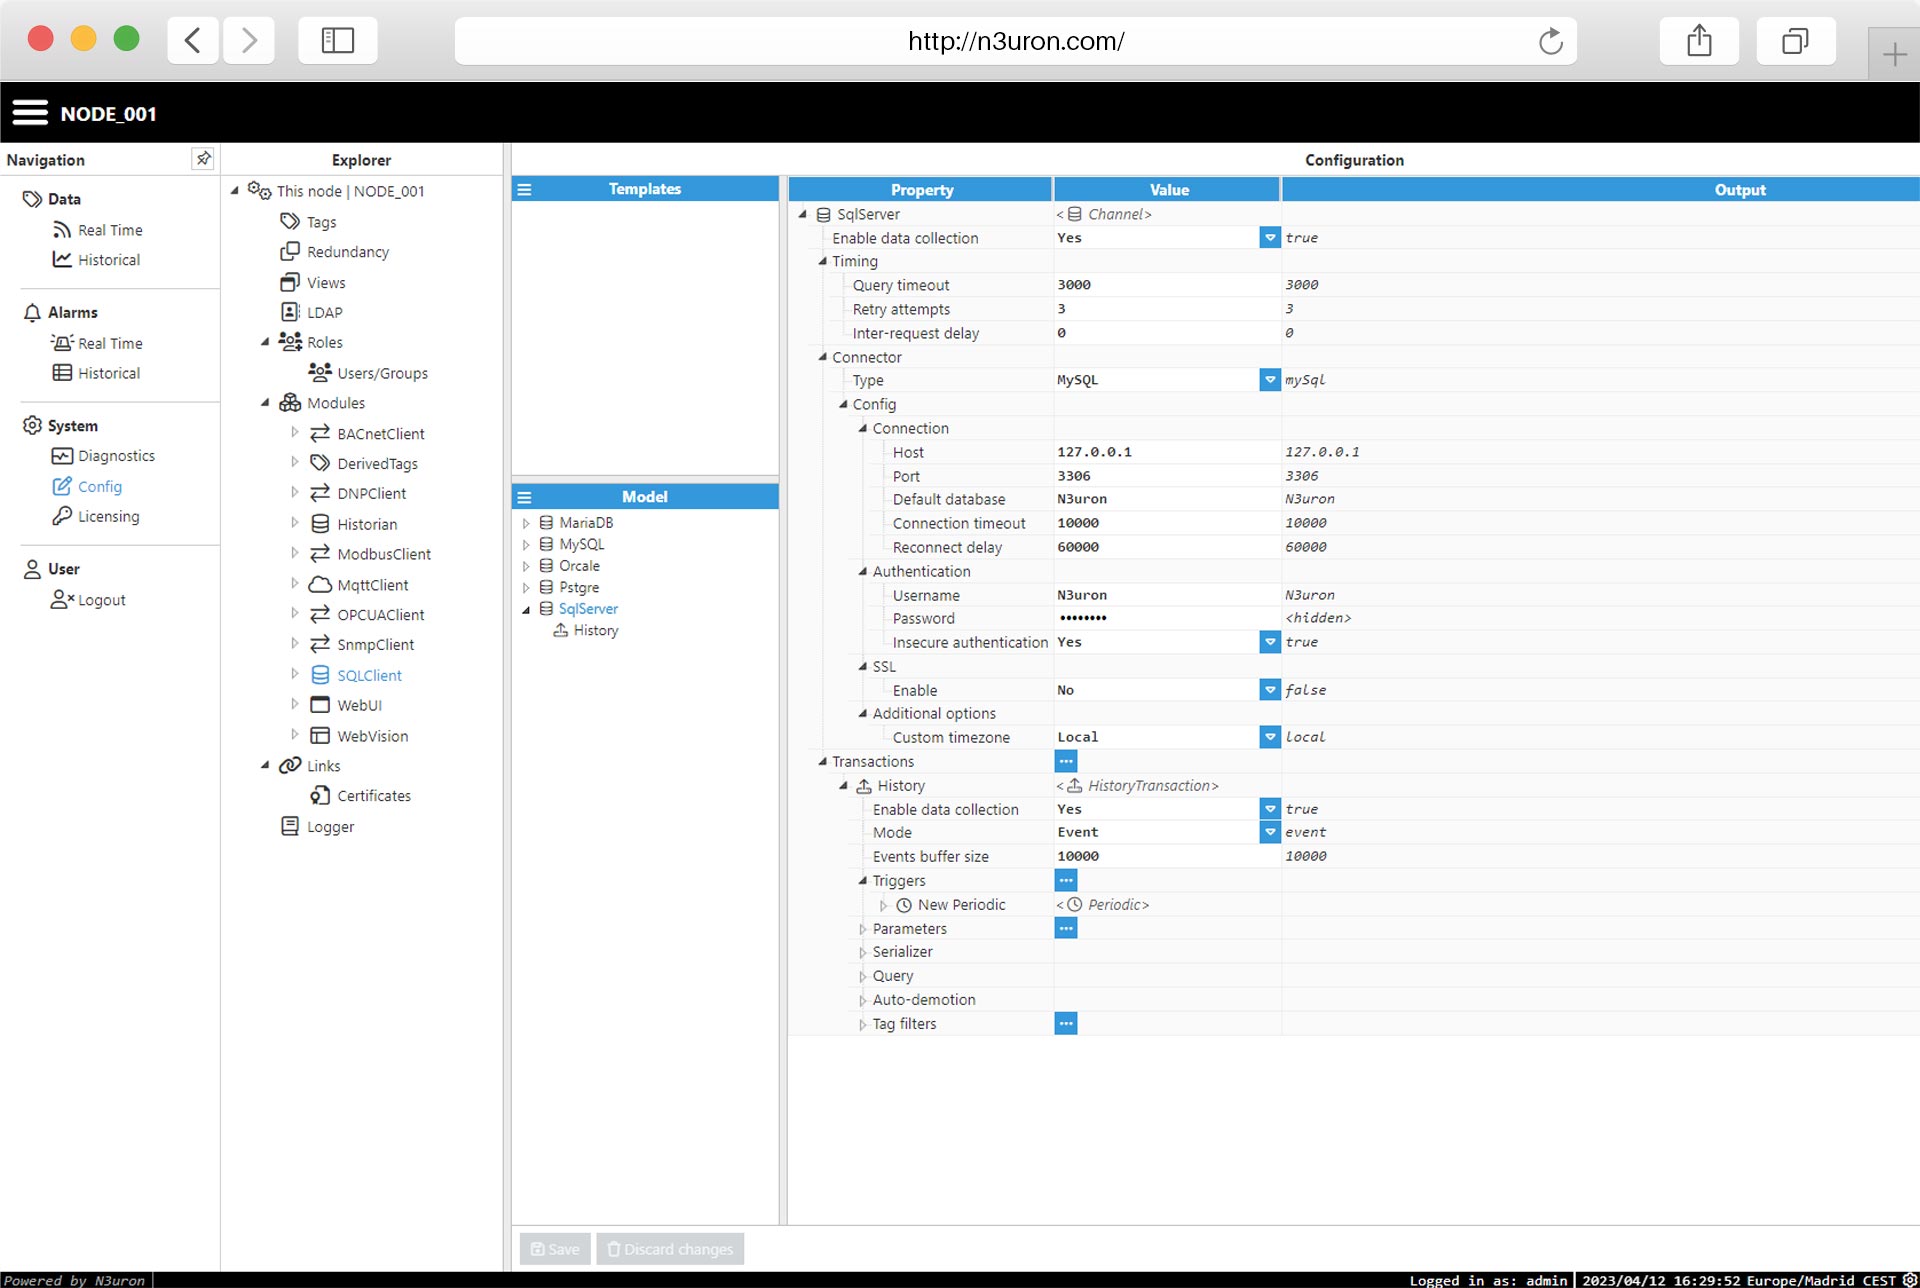Open the Type MySQL dropdown arrow
The image size is (1920, 1288).
click(x=1269, y=380)
